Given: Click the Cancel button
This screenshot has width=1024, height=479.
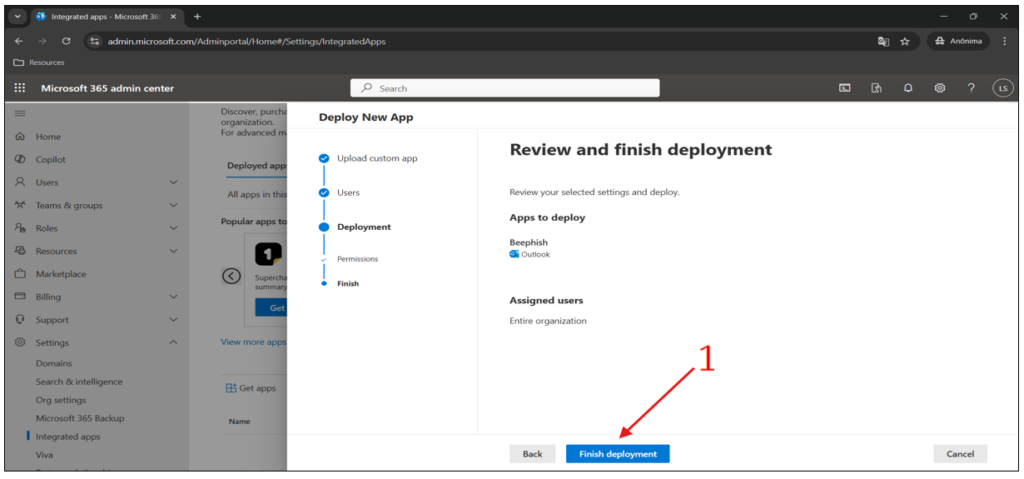Looking at the screenshot, I should click(960, 454).
